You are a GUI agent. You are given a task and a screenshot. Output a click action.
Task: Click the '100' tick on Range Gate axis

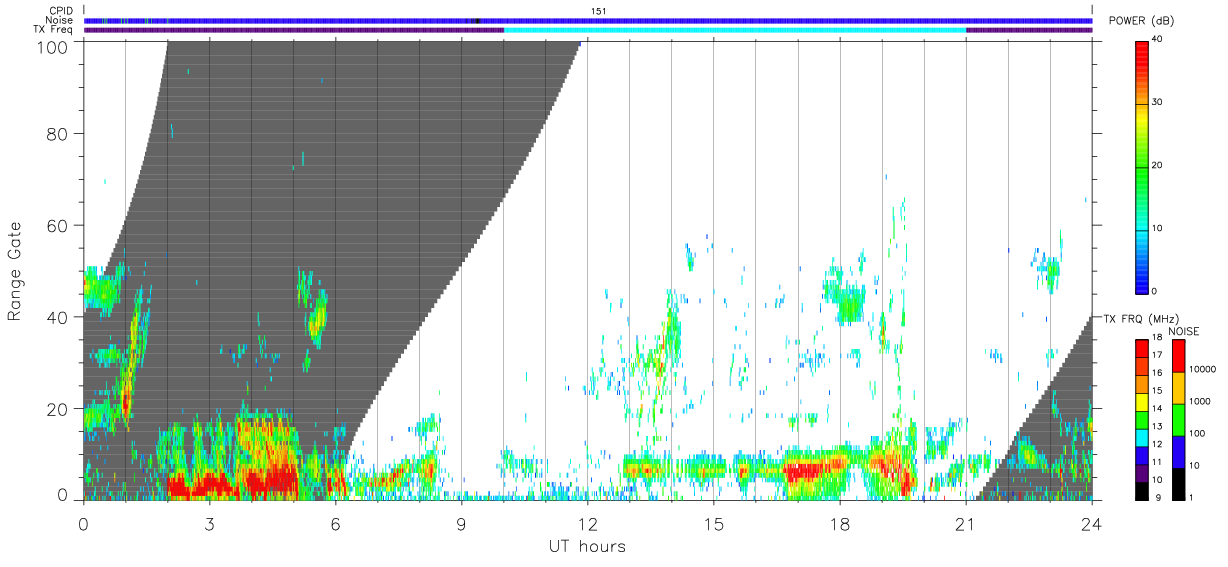(53, 47)
